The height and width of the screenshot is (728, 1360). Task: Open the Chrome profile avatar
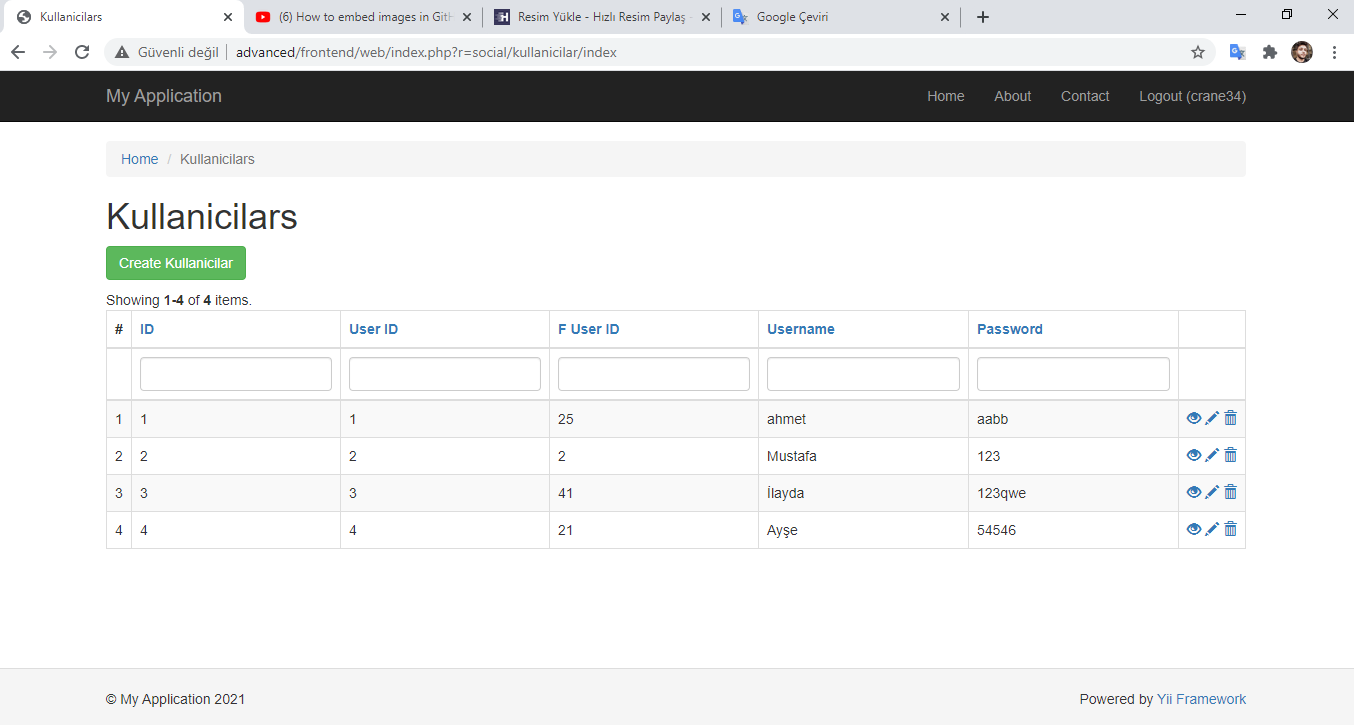[x=1302, y=52]
